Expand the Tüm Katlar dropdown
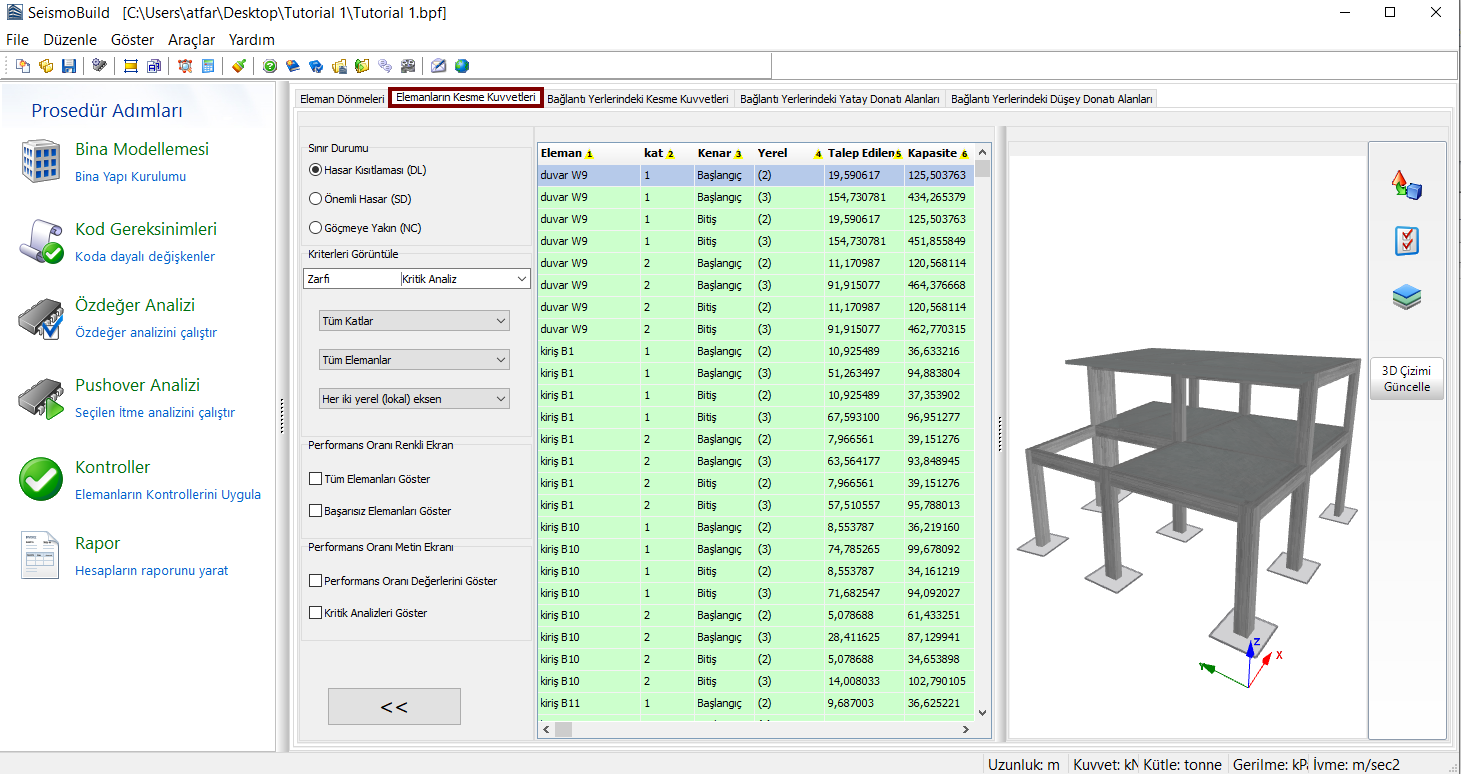The width and height of the screenshot is (1461, 774). (413, 321)
